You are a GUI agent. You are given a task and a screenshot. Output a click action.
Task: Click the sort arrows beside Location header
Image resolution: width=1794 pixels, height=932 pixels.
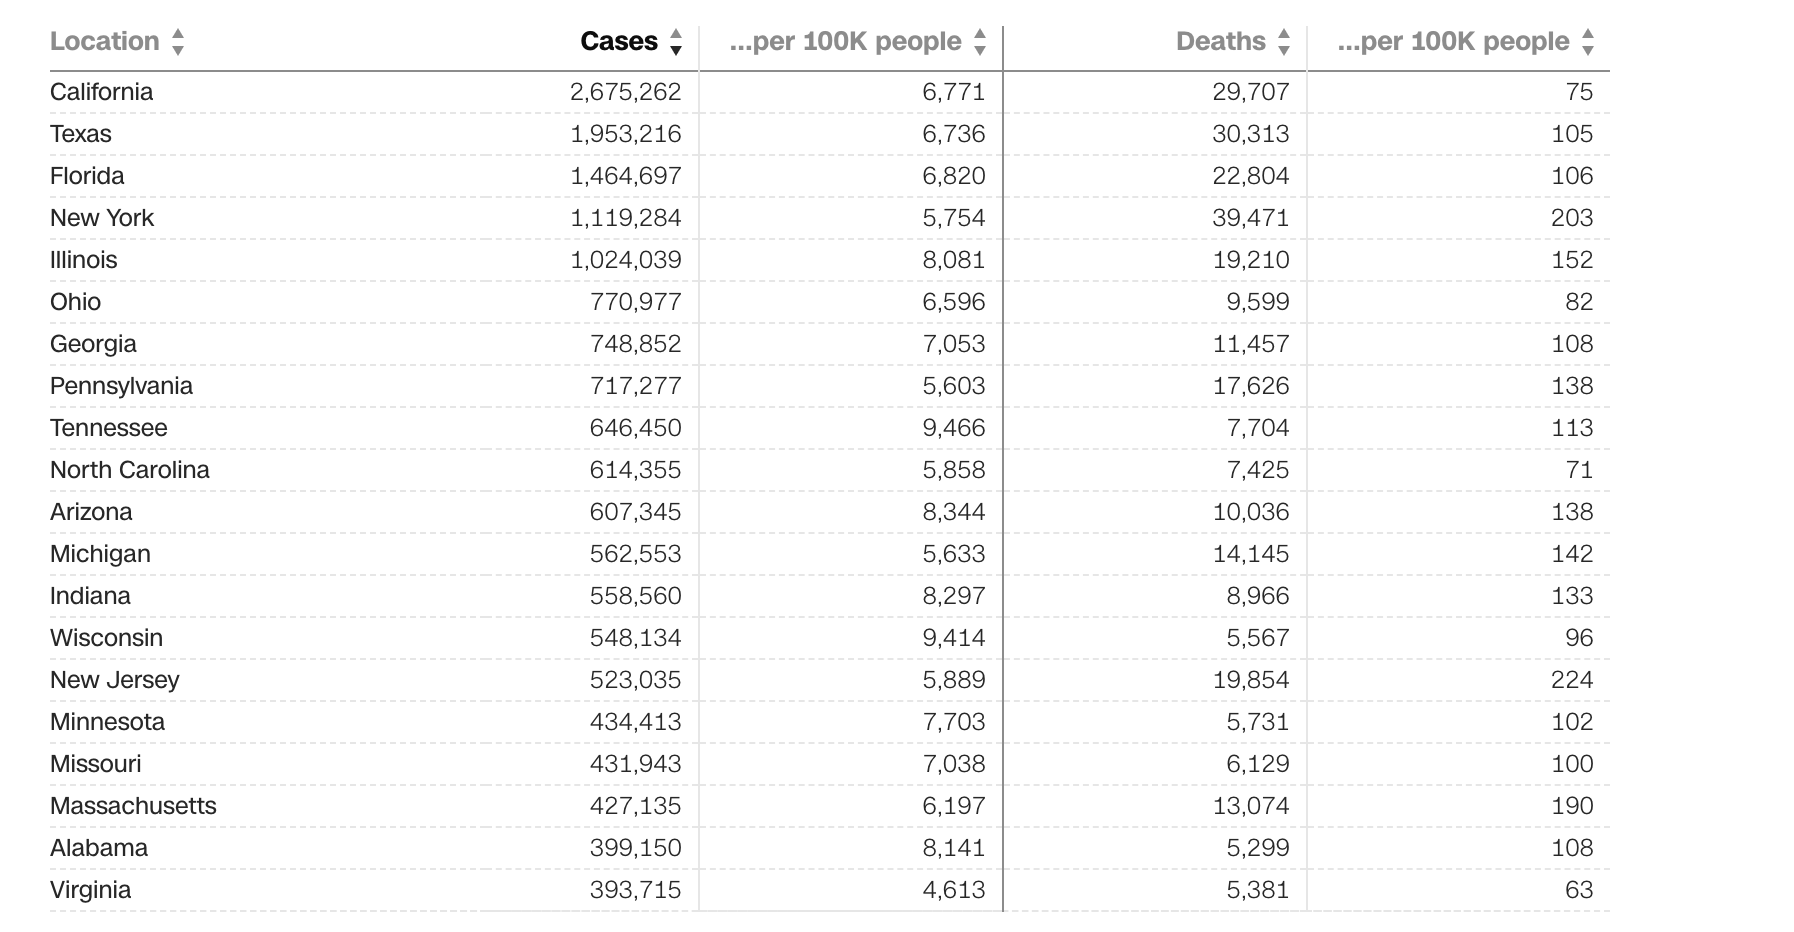click(178, 42)
